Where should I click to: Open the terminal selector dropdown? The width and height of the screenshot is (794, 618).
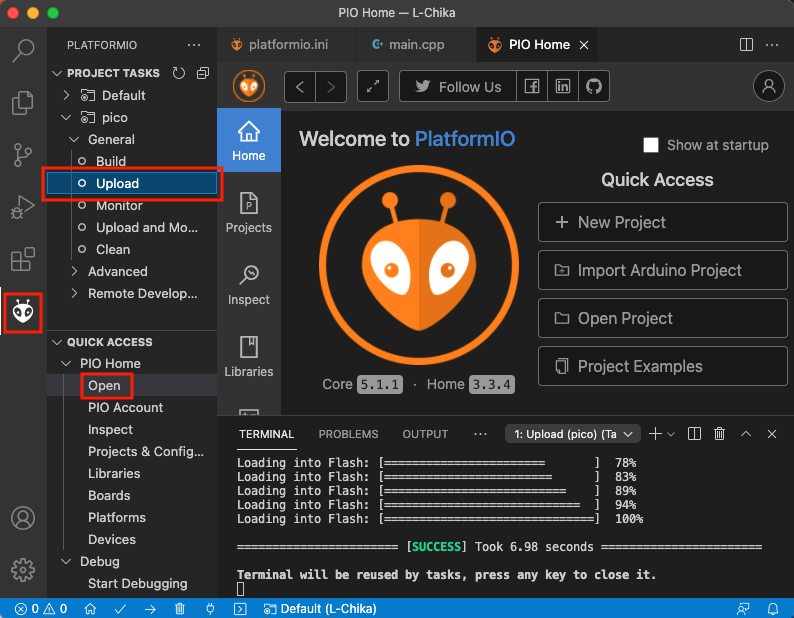[x=574, y=434]
